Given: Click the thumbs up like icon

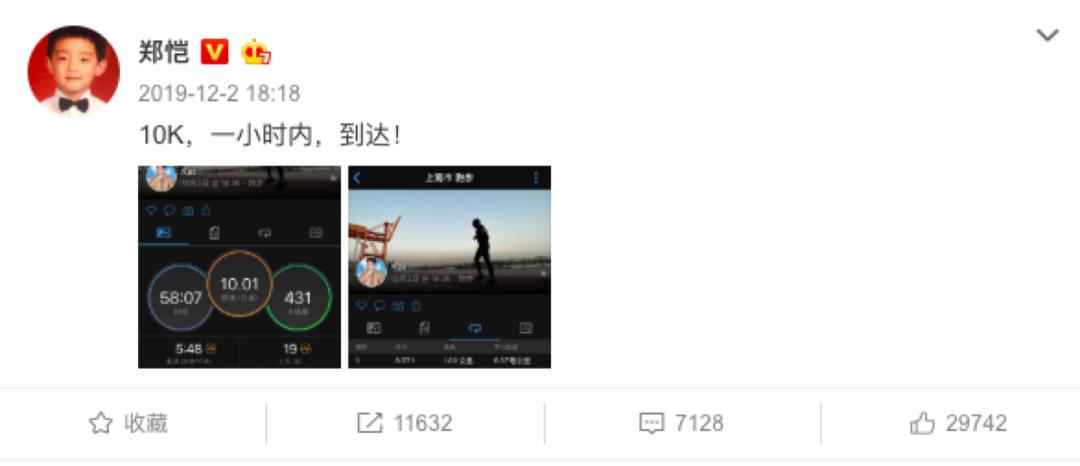Looking at the screenshot, I should tap(922, 423).
